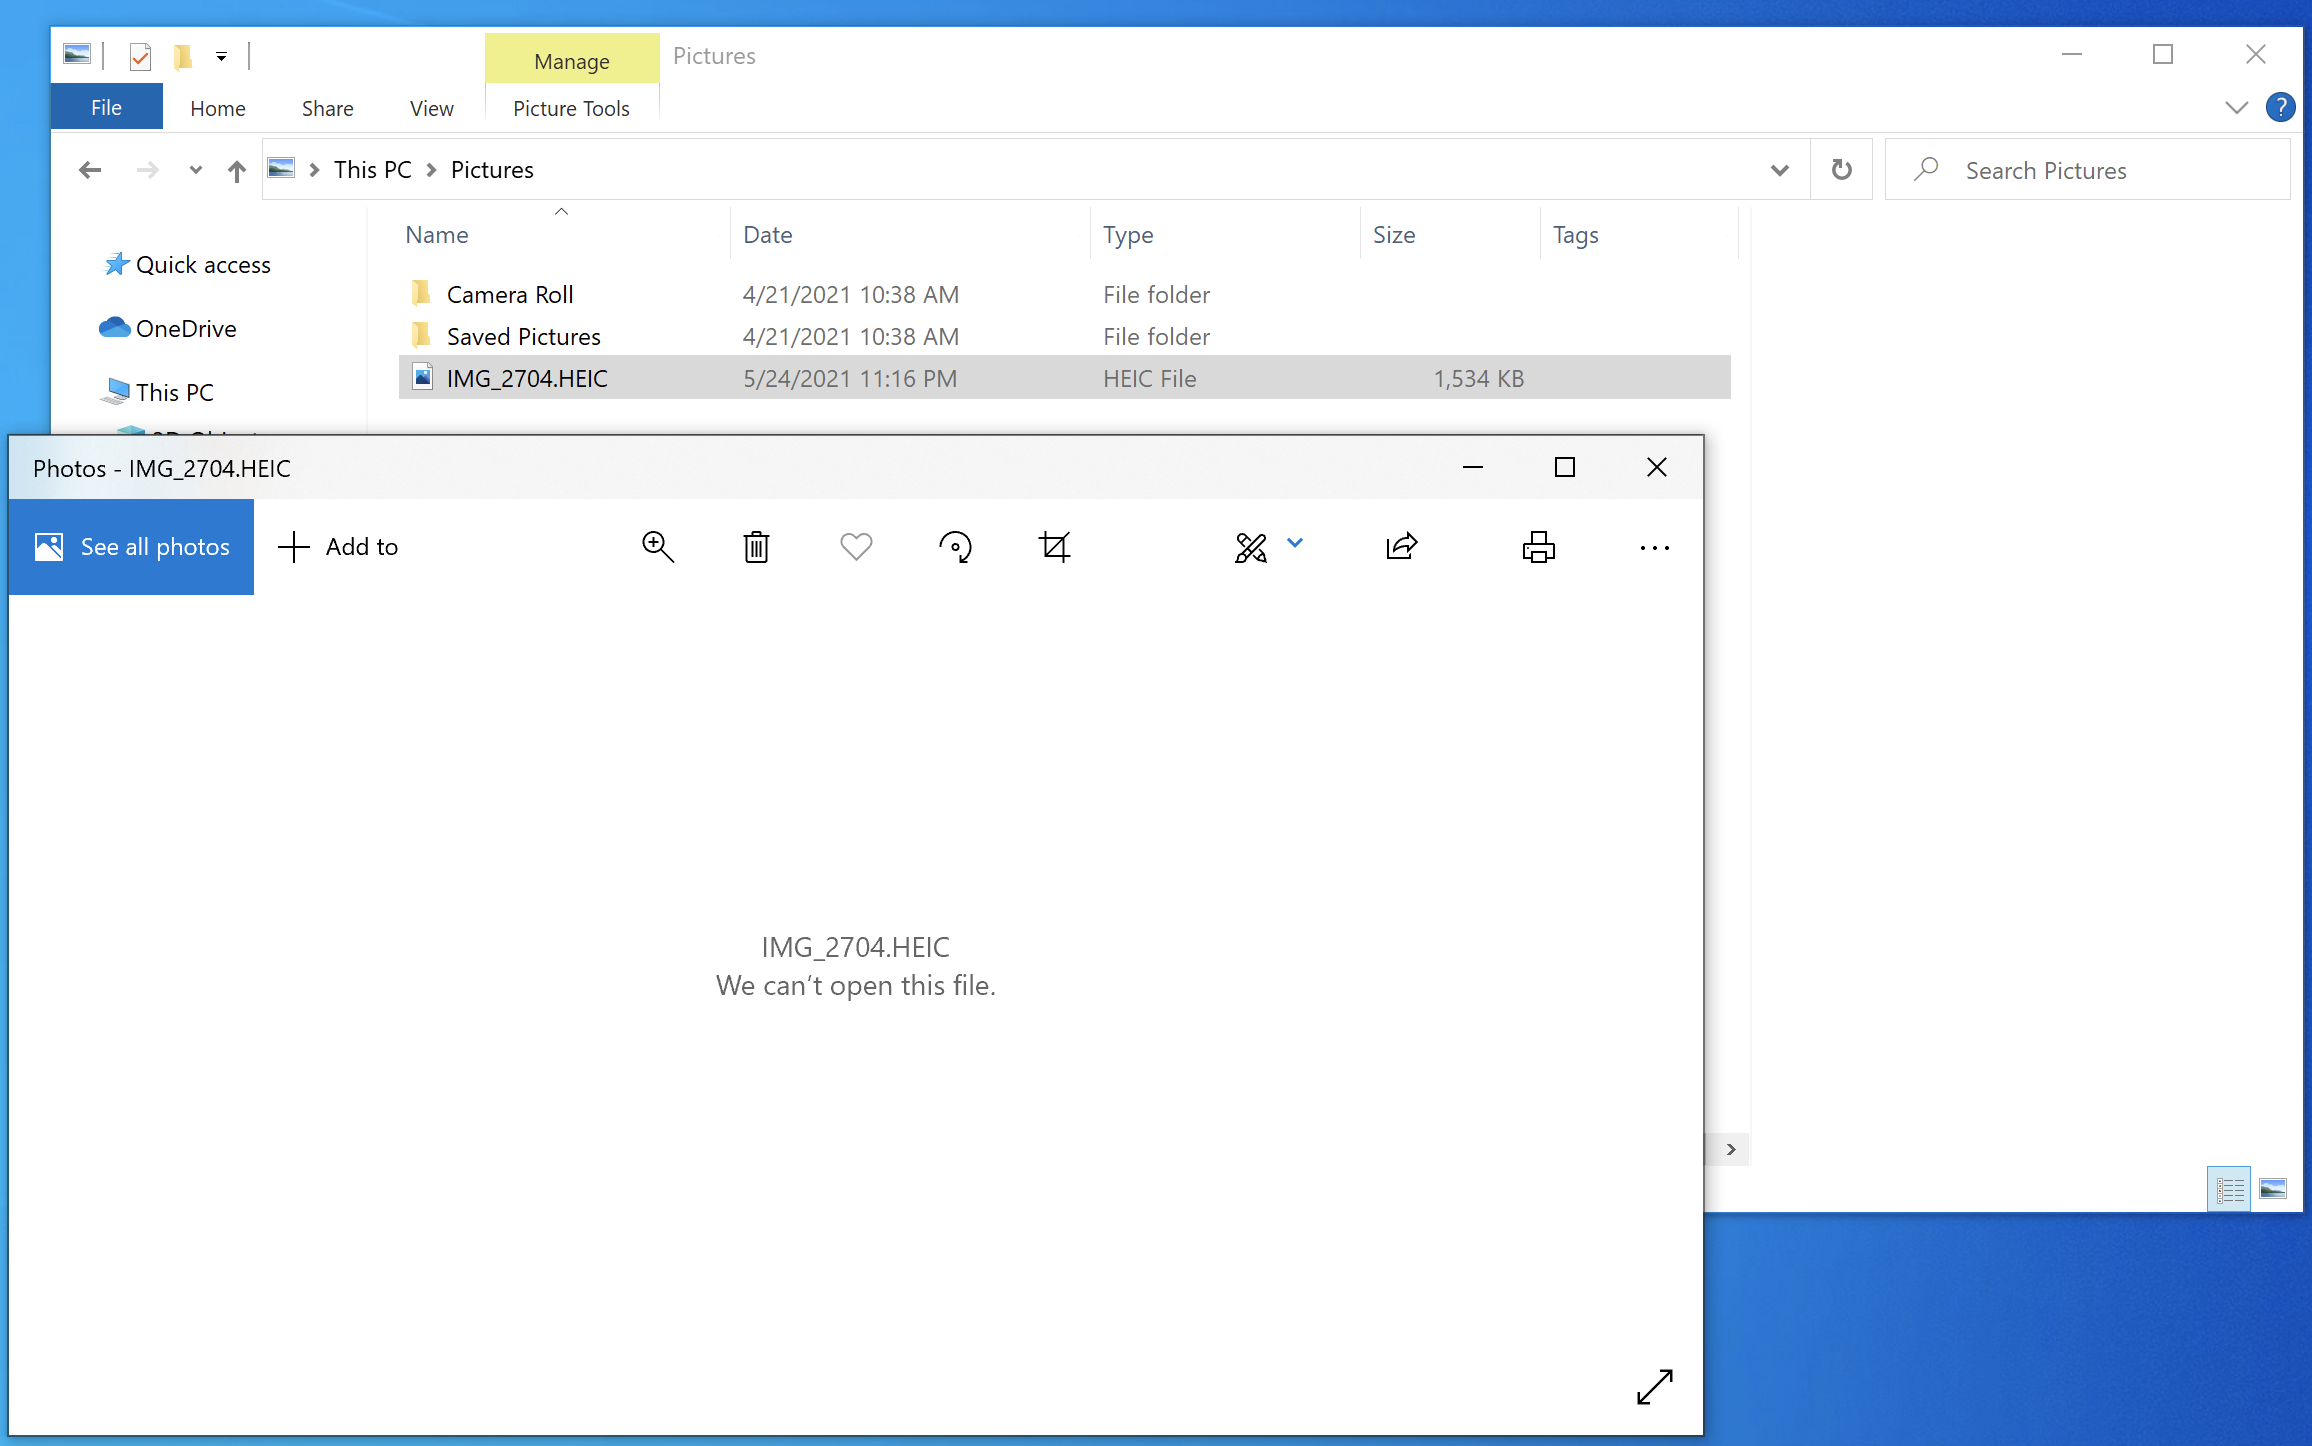Click See all photos button
The height and width of the screenshot is (1446, 2312).
pos(131,547)
